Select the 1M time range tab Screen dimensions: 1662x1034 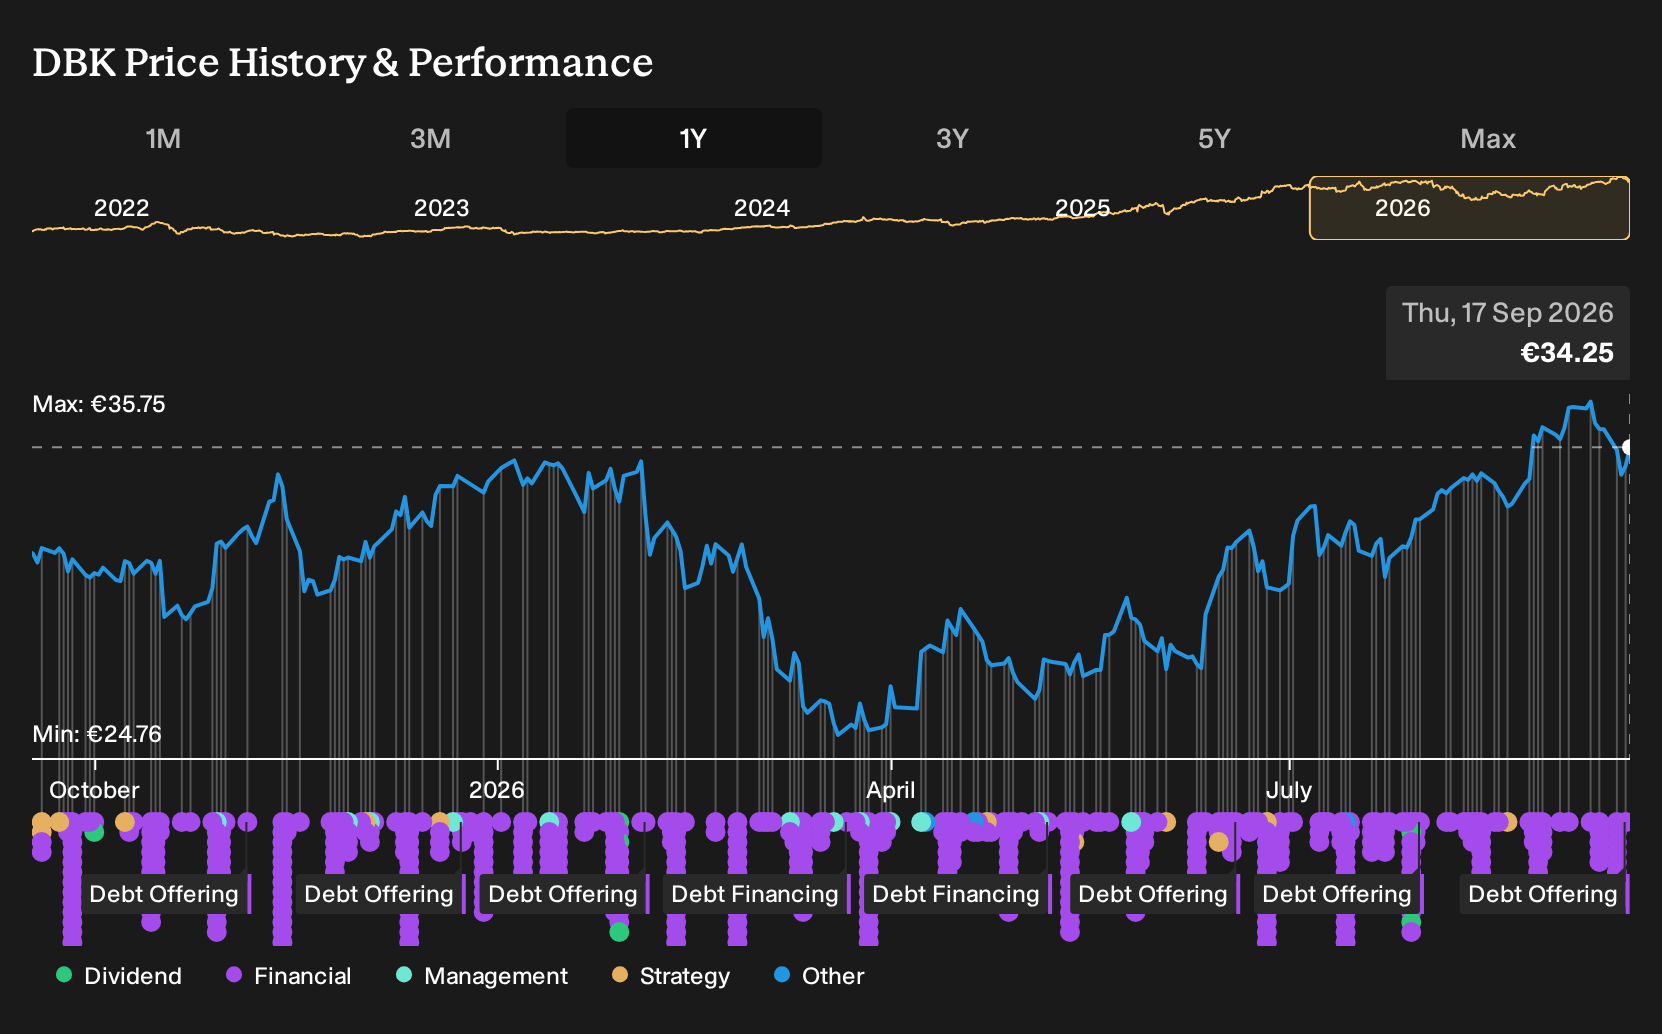[163, 138]
